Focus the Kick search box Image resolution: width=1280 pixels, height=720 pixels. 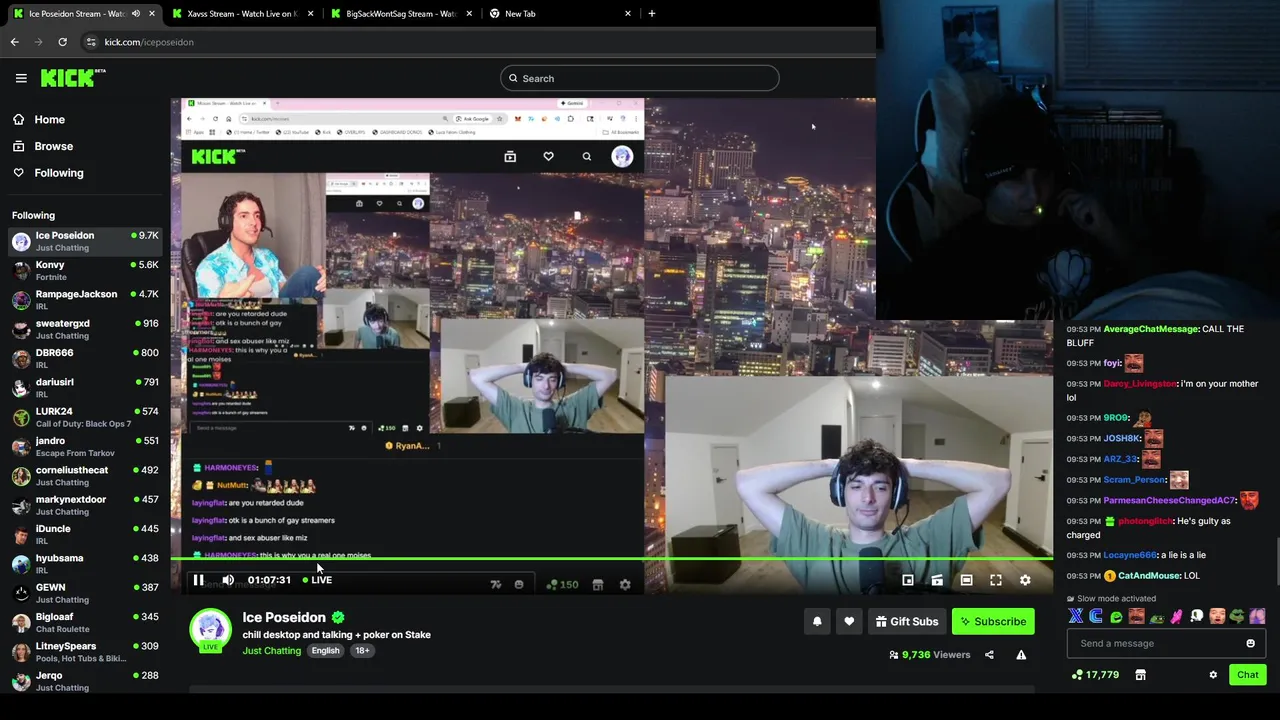[x=640, y=78]
